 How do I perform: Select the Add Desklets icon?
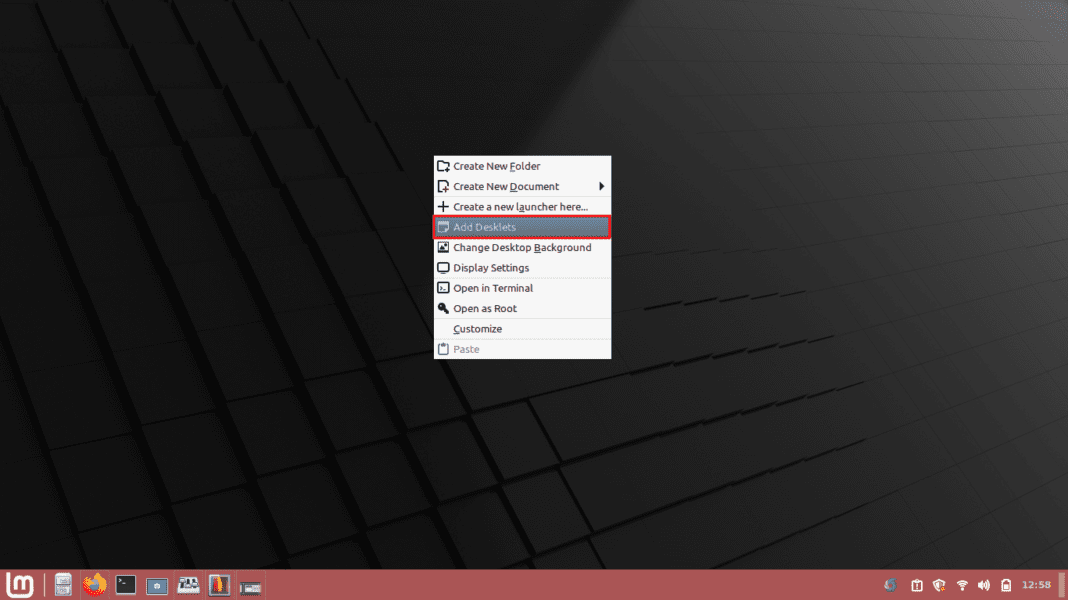(x=443, y=227)
